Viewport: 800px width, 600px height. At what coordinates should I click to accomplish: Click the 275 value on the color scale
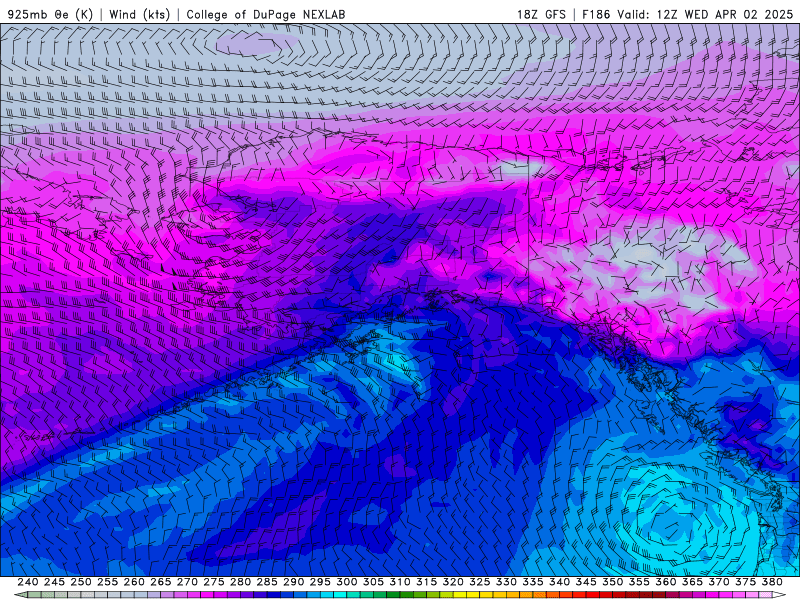[x=213, y=582]
